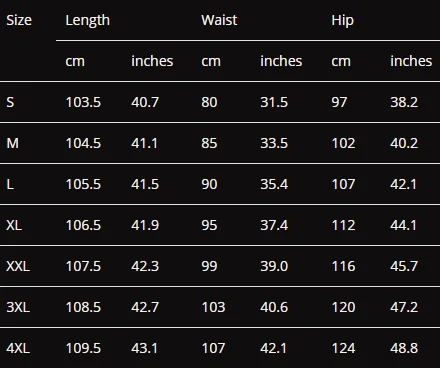Click the Hip column header
Image resolution: width=440 pixels, height=368 pixels.
(x=342, y=20)
